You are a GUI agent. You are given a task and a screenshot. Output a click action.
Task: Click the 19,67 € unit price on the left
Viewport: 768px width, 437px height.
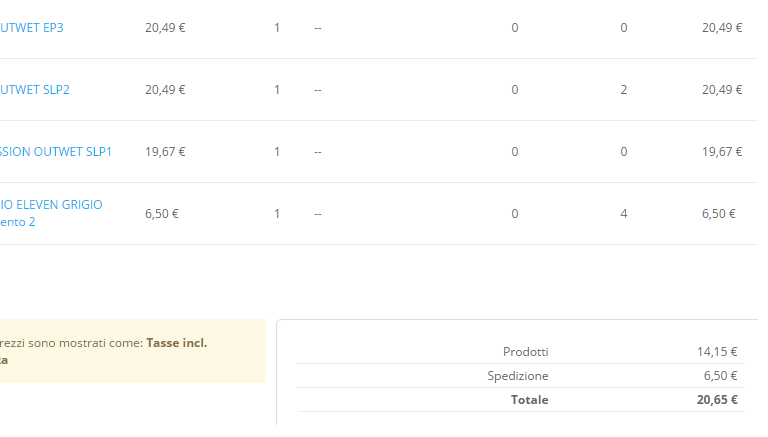(165, 152)
